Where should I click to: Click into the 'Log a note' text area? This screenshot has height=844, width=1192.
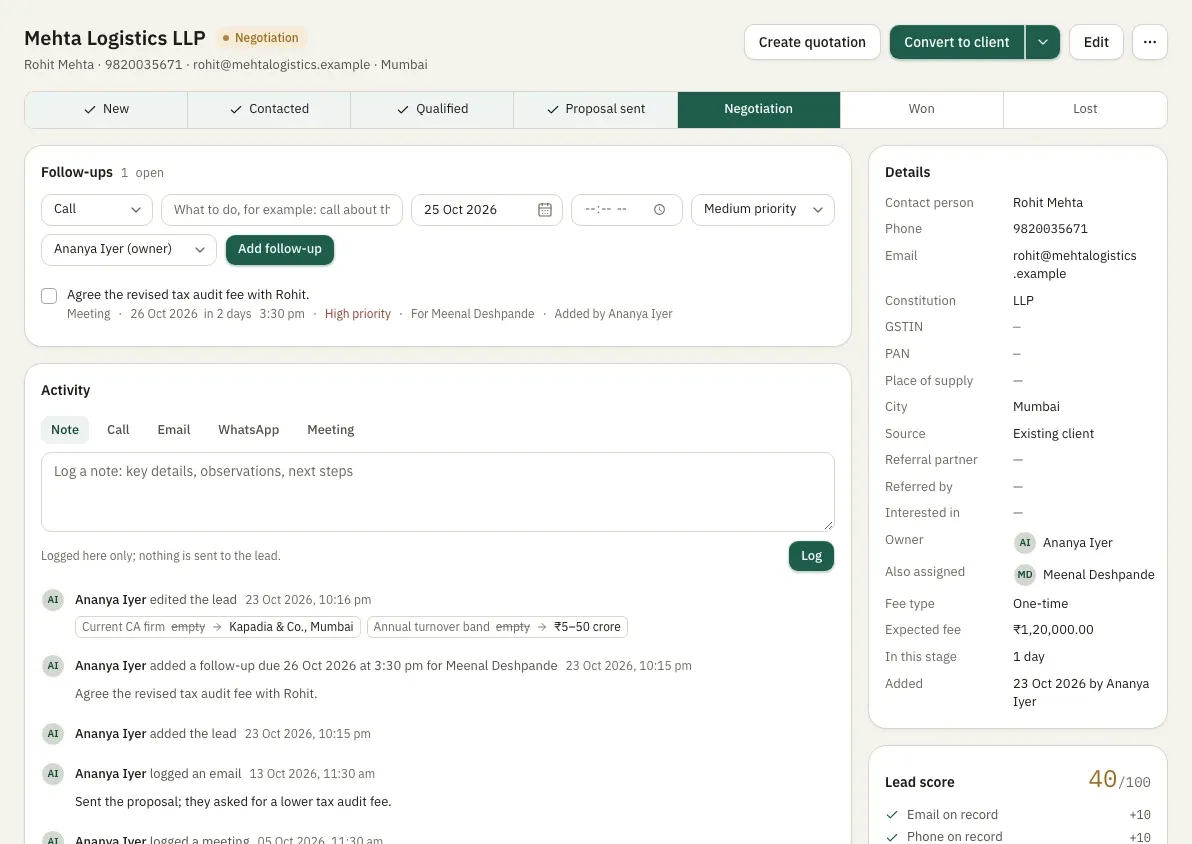[438, 492]
